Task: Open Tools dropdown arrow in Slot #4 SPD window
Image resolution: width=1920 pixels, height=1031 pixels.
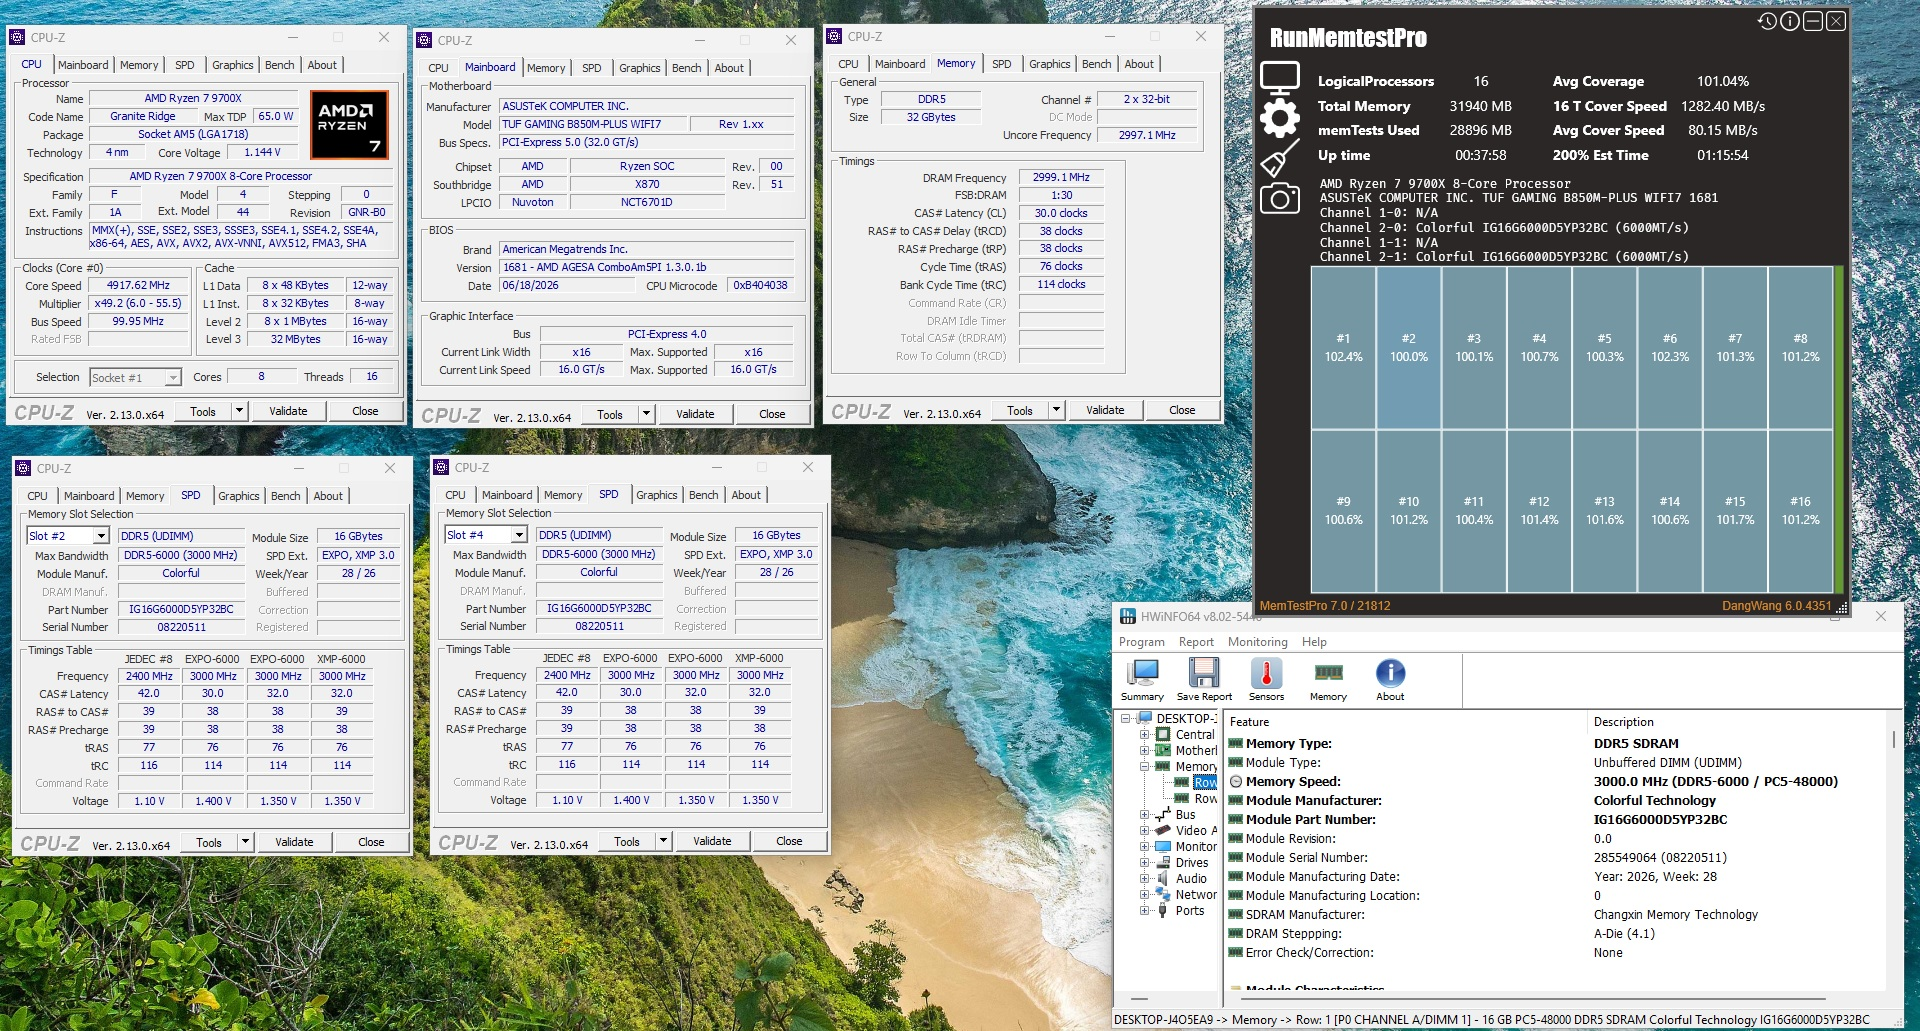Action: coord(663,841)
